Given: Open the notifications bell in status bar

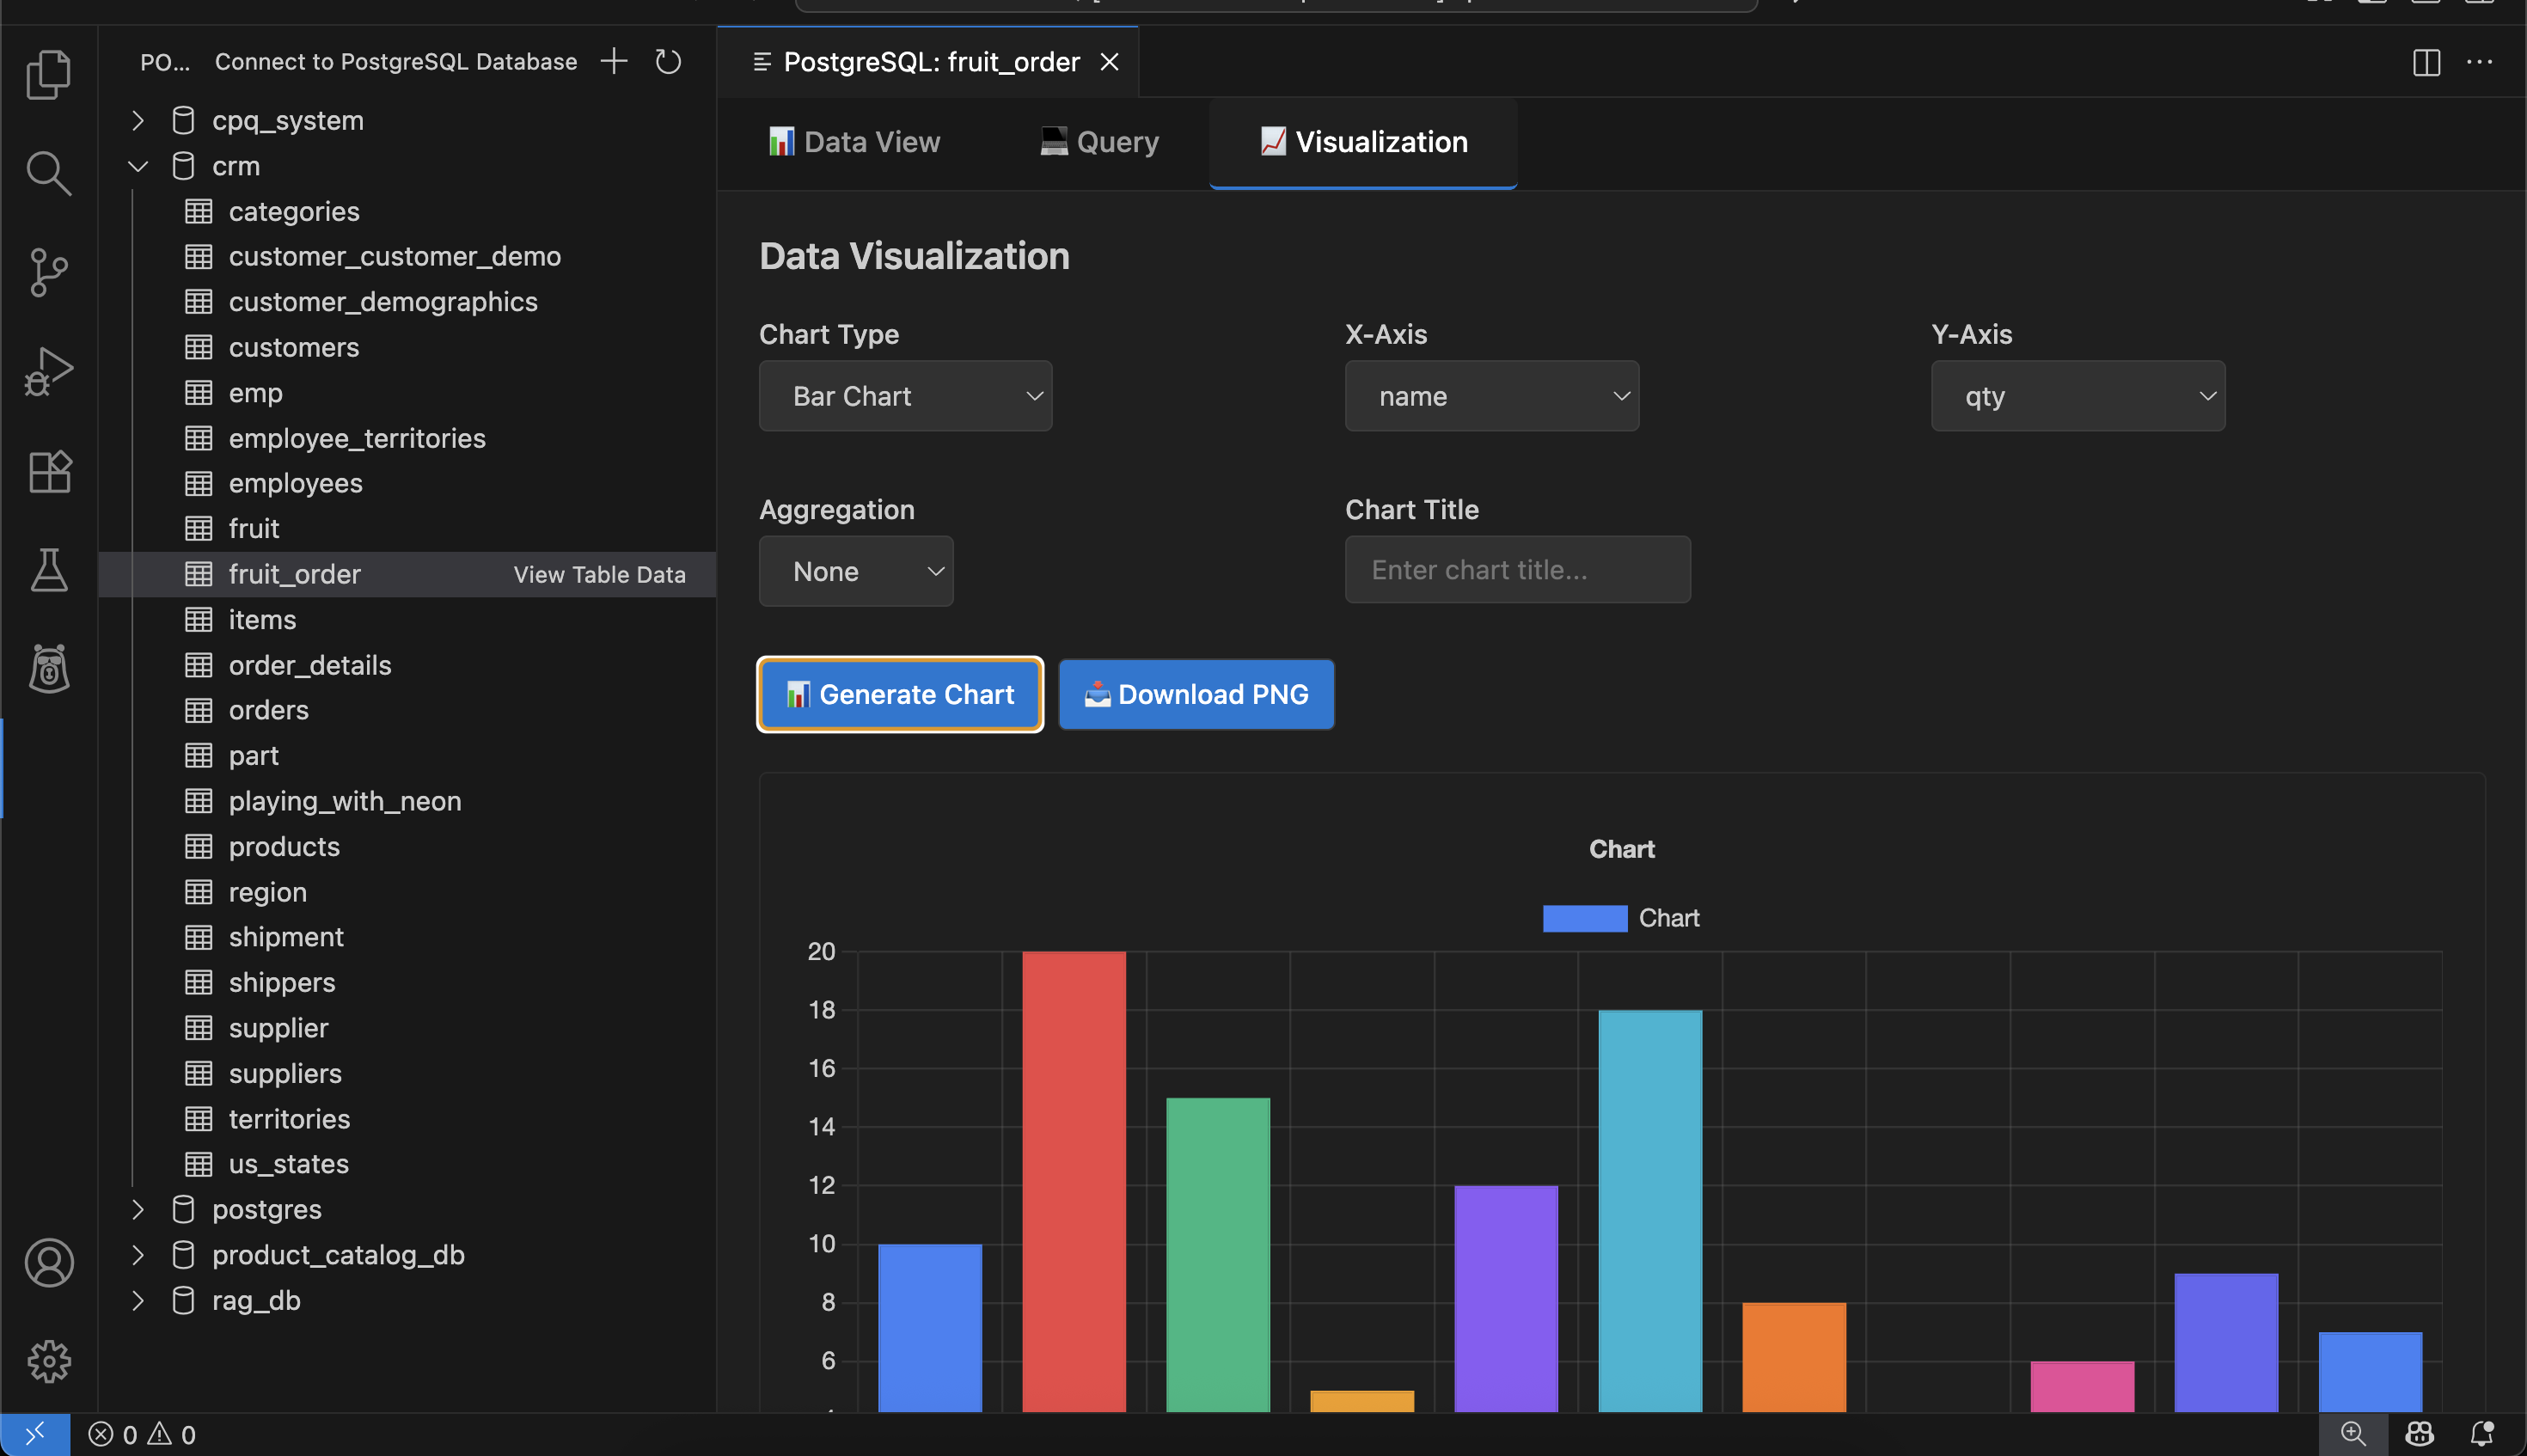Looking at the screenshot, I should pos(2481,1434).
